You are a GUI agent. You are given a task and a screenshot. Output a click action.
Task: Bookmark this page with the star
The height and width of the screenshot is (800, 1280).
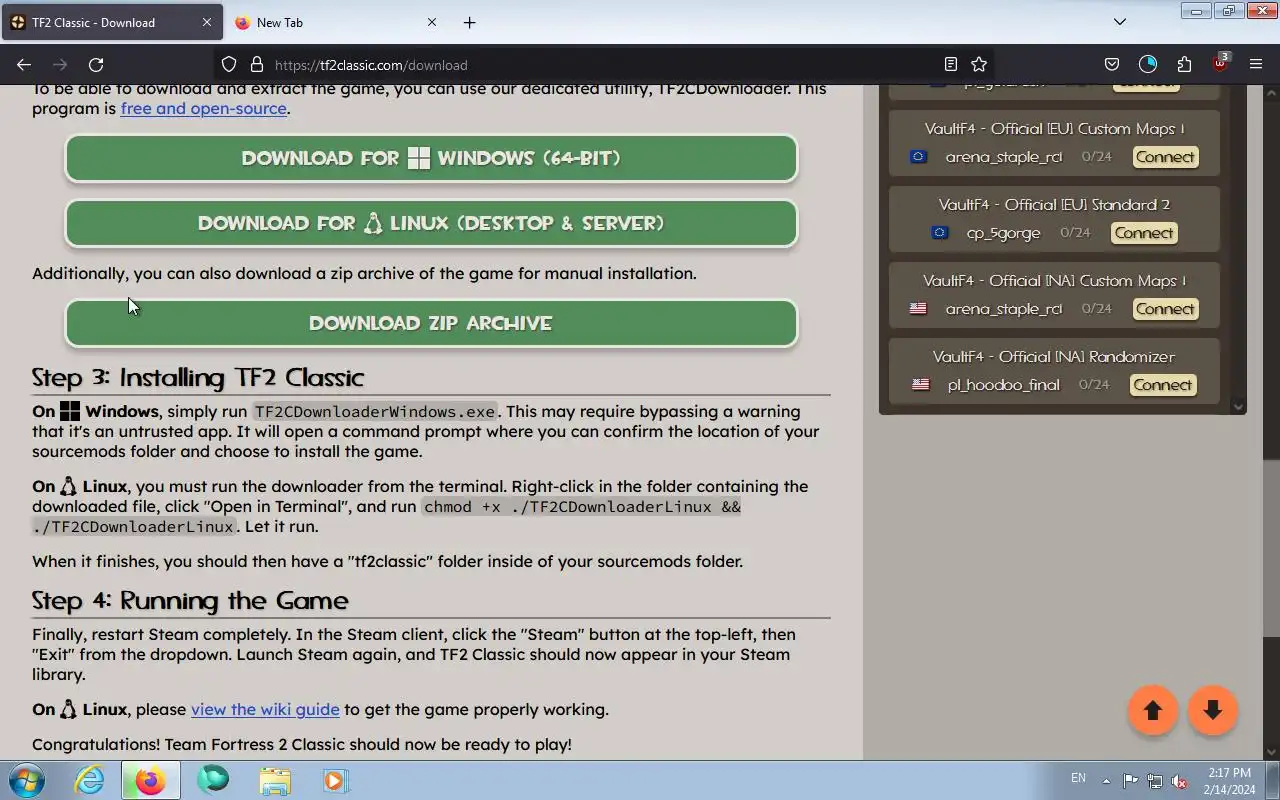(979, 65)
